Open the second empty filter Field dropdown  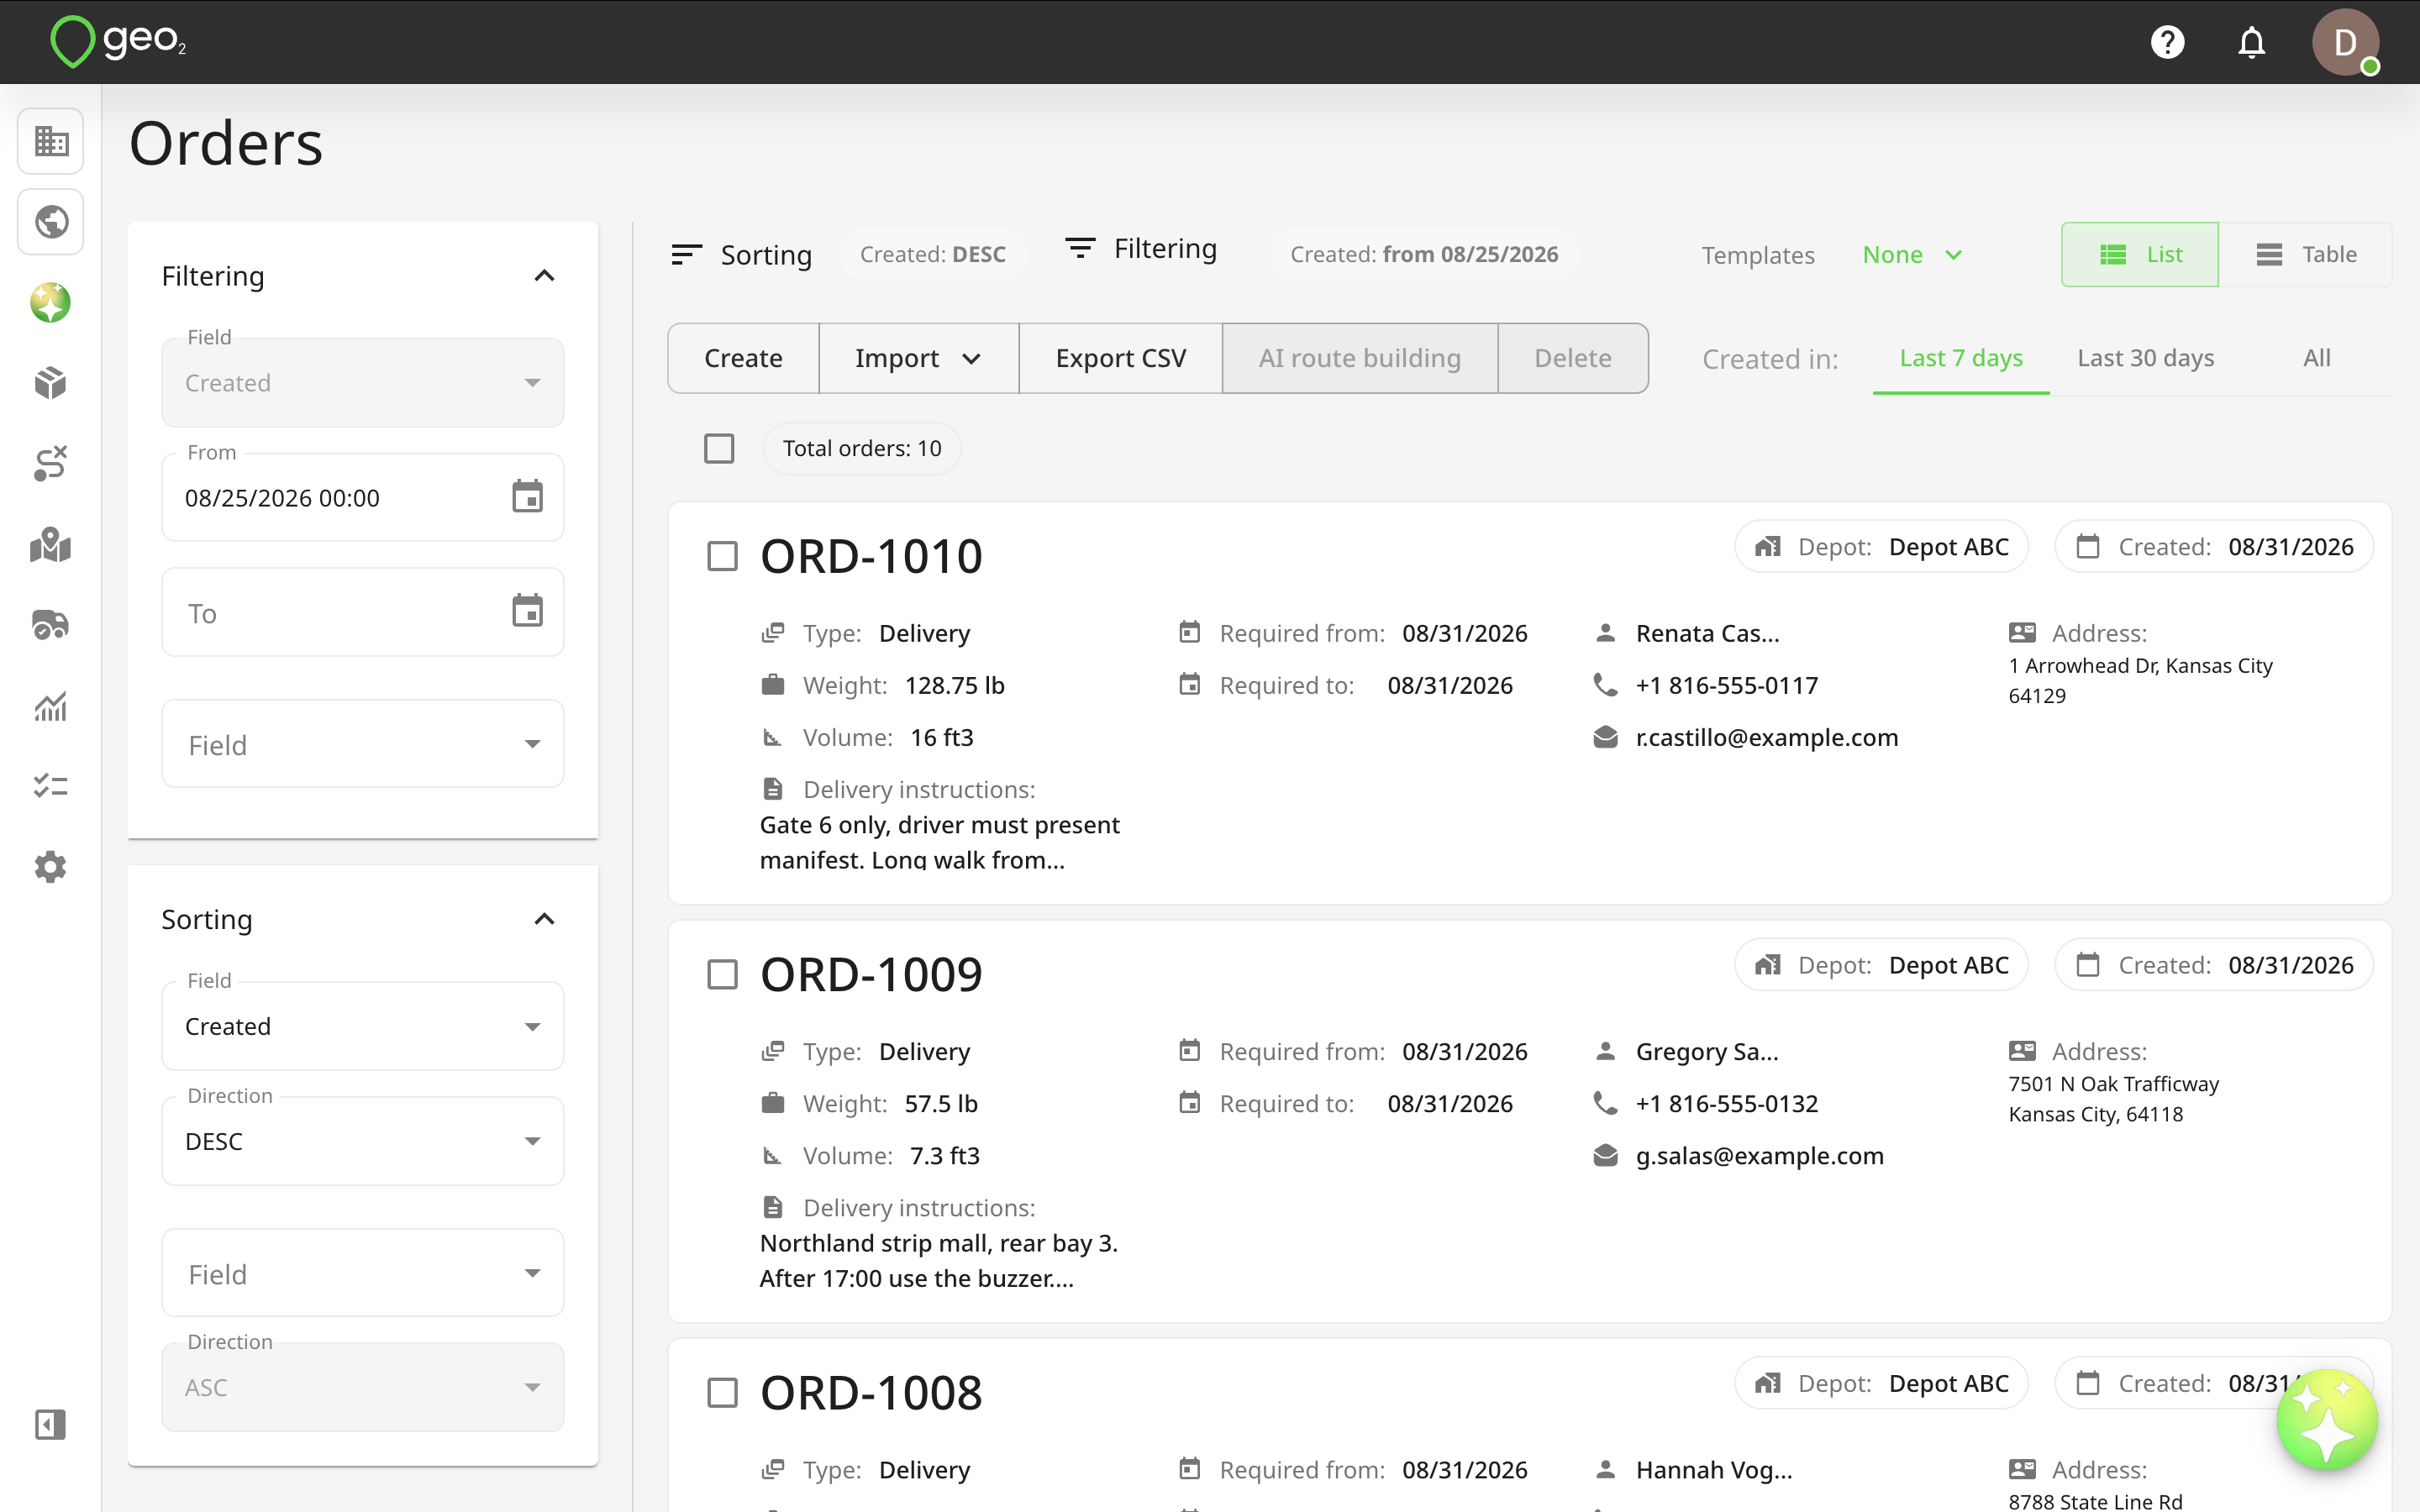(363, 744)
